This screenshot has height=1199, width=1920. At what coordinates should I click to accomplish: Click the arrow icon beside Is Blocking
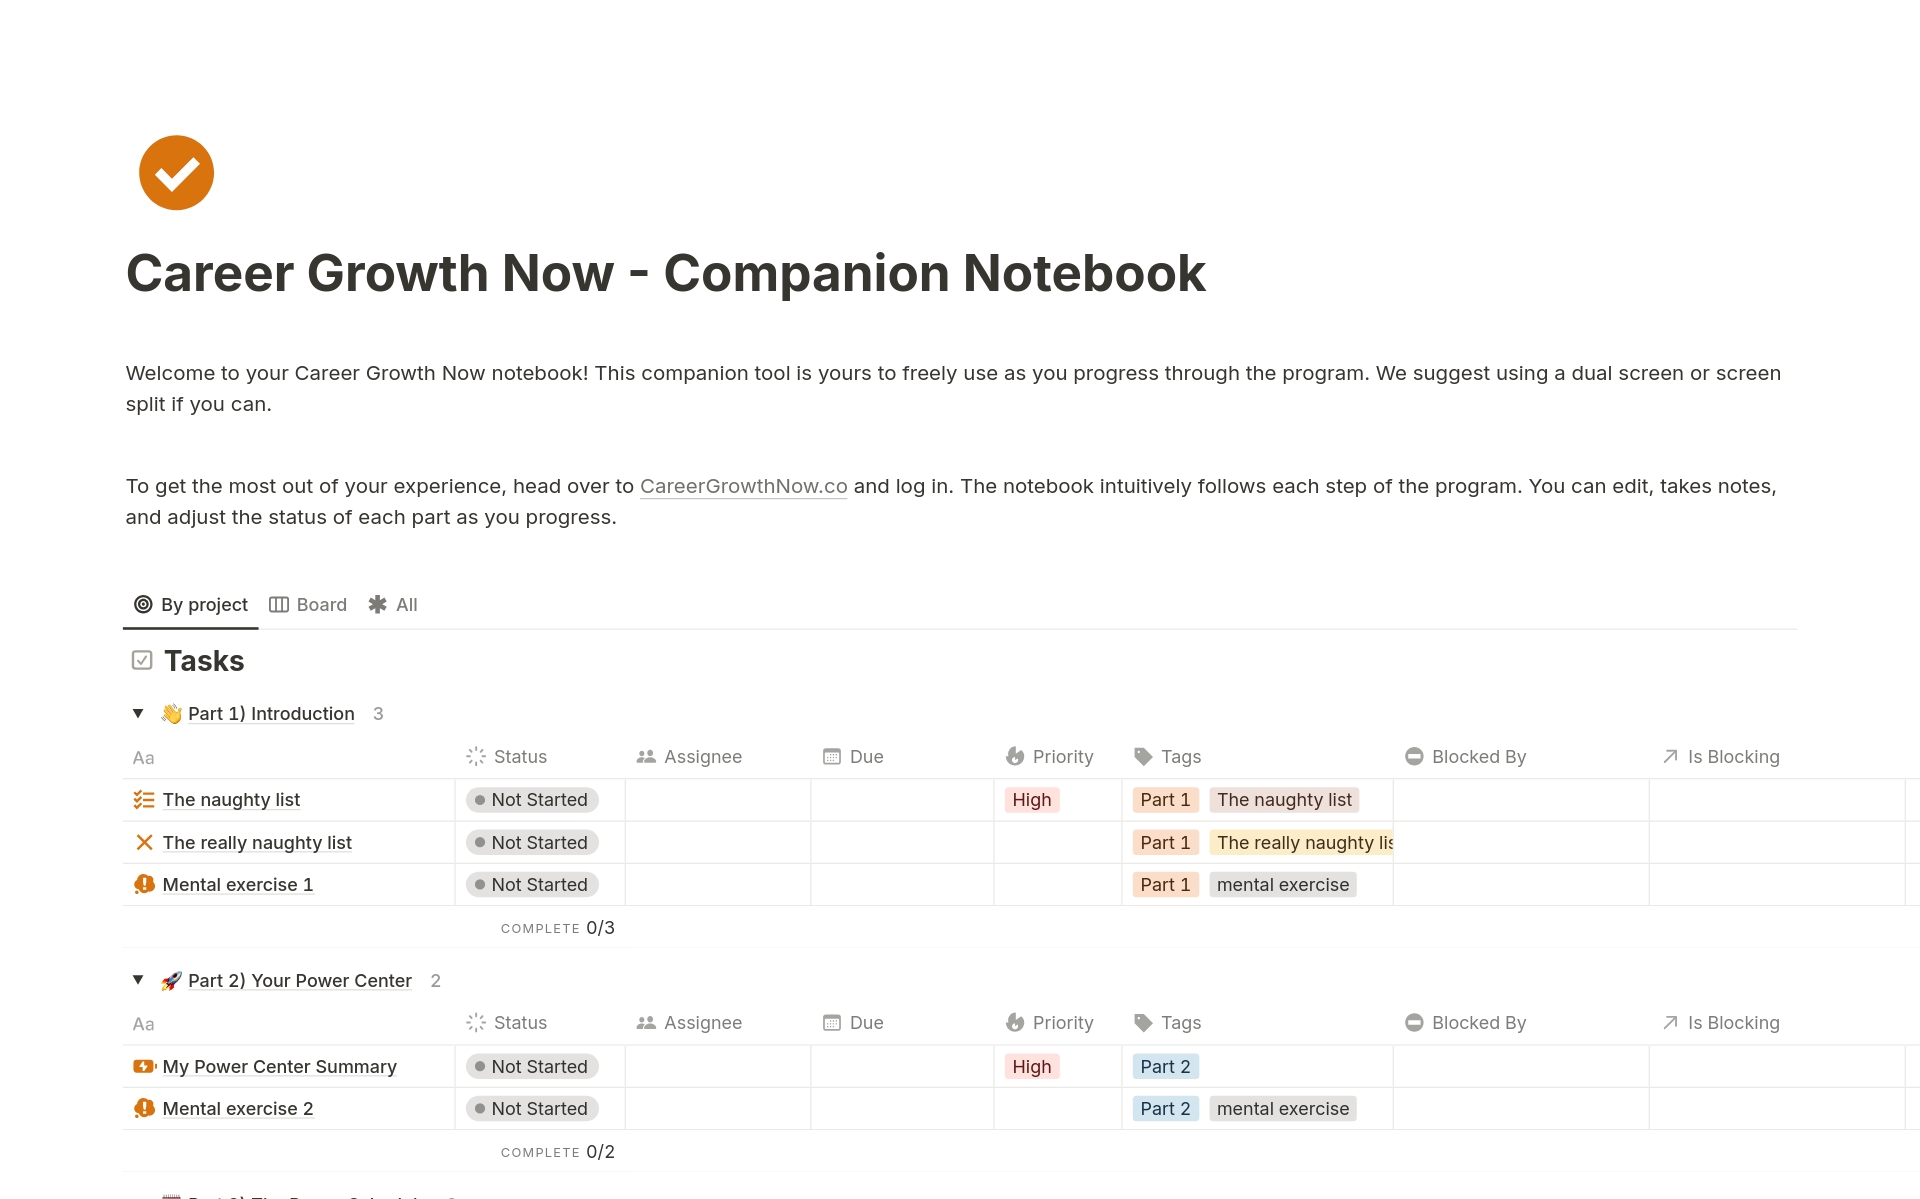coord(1669,757)
